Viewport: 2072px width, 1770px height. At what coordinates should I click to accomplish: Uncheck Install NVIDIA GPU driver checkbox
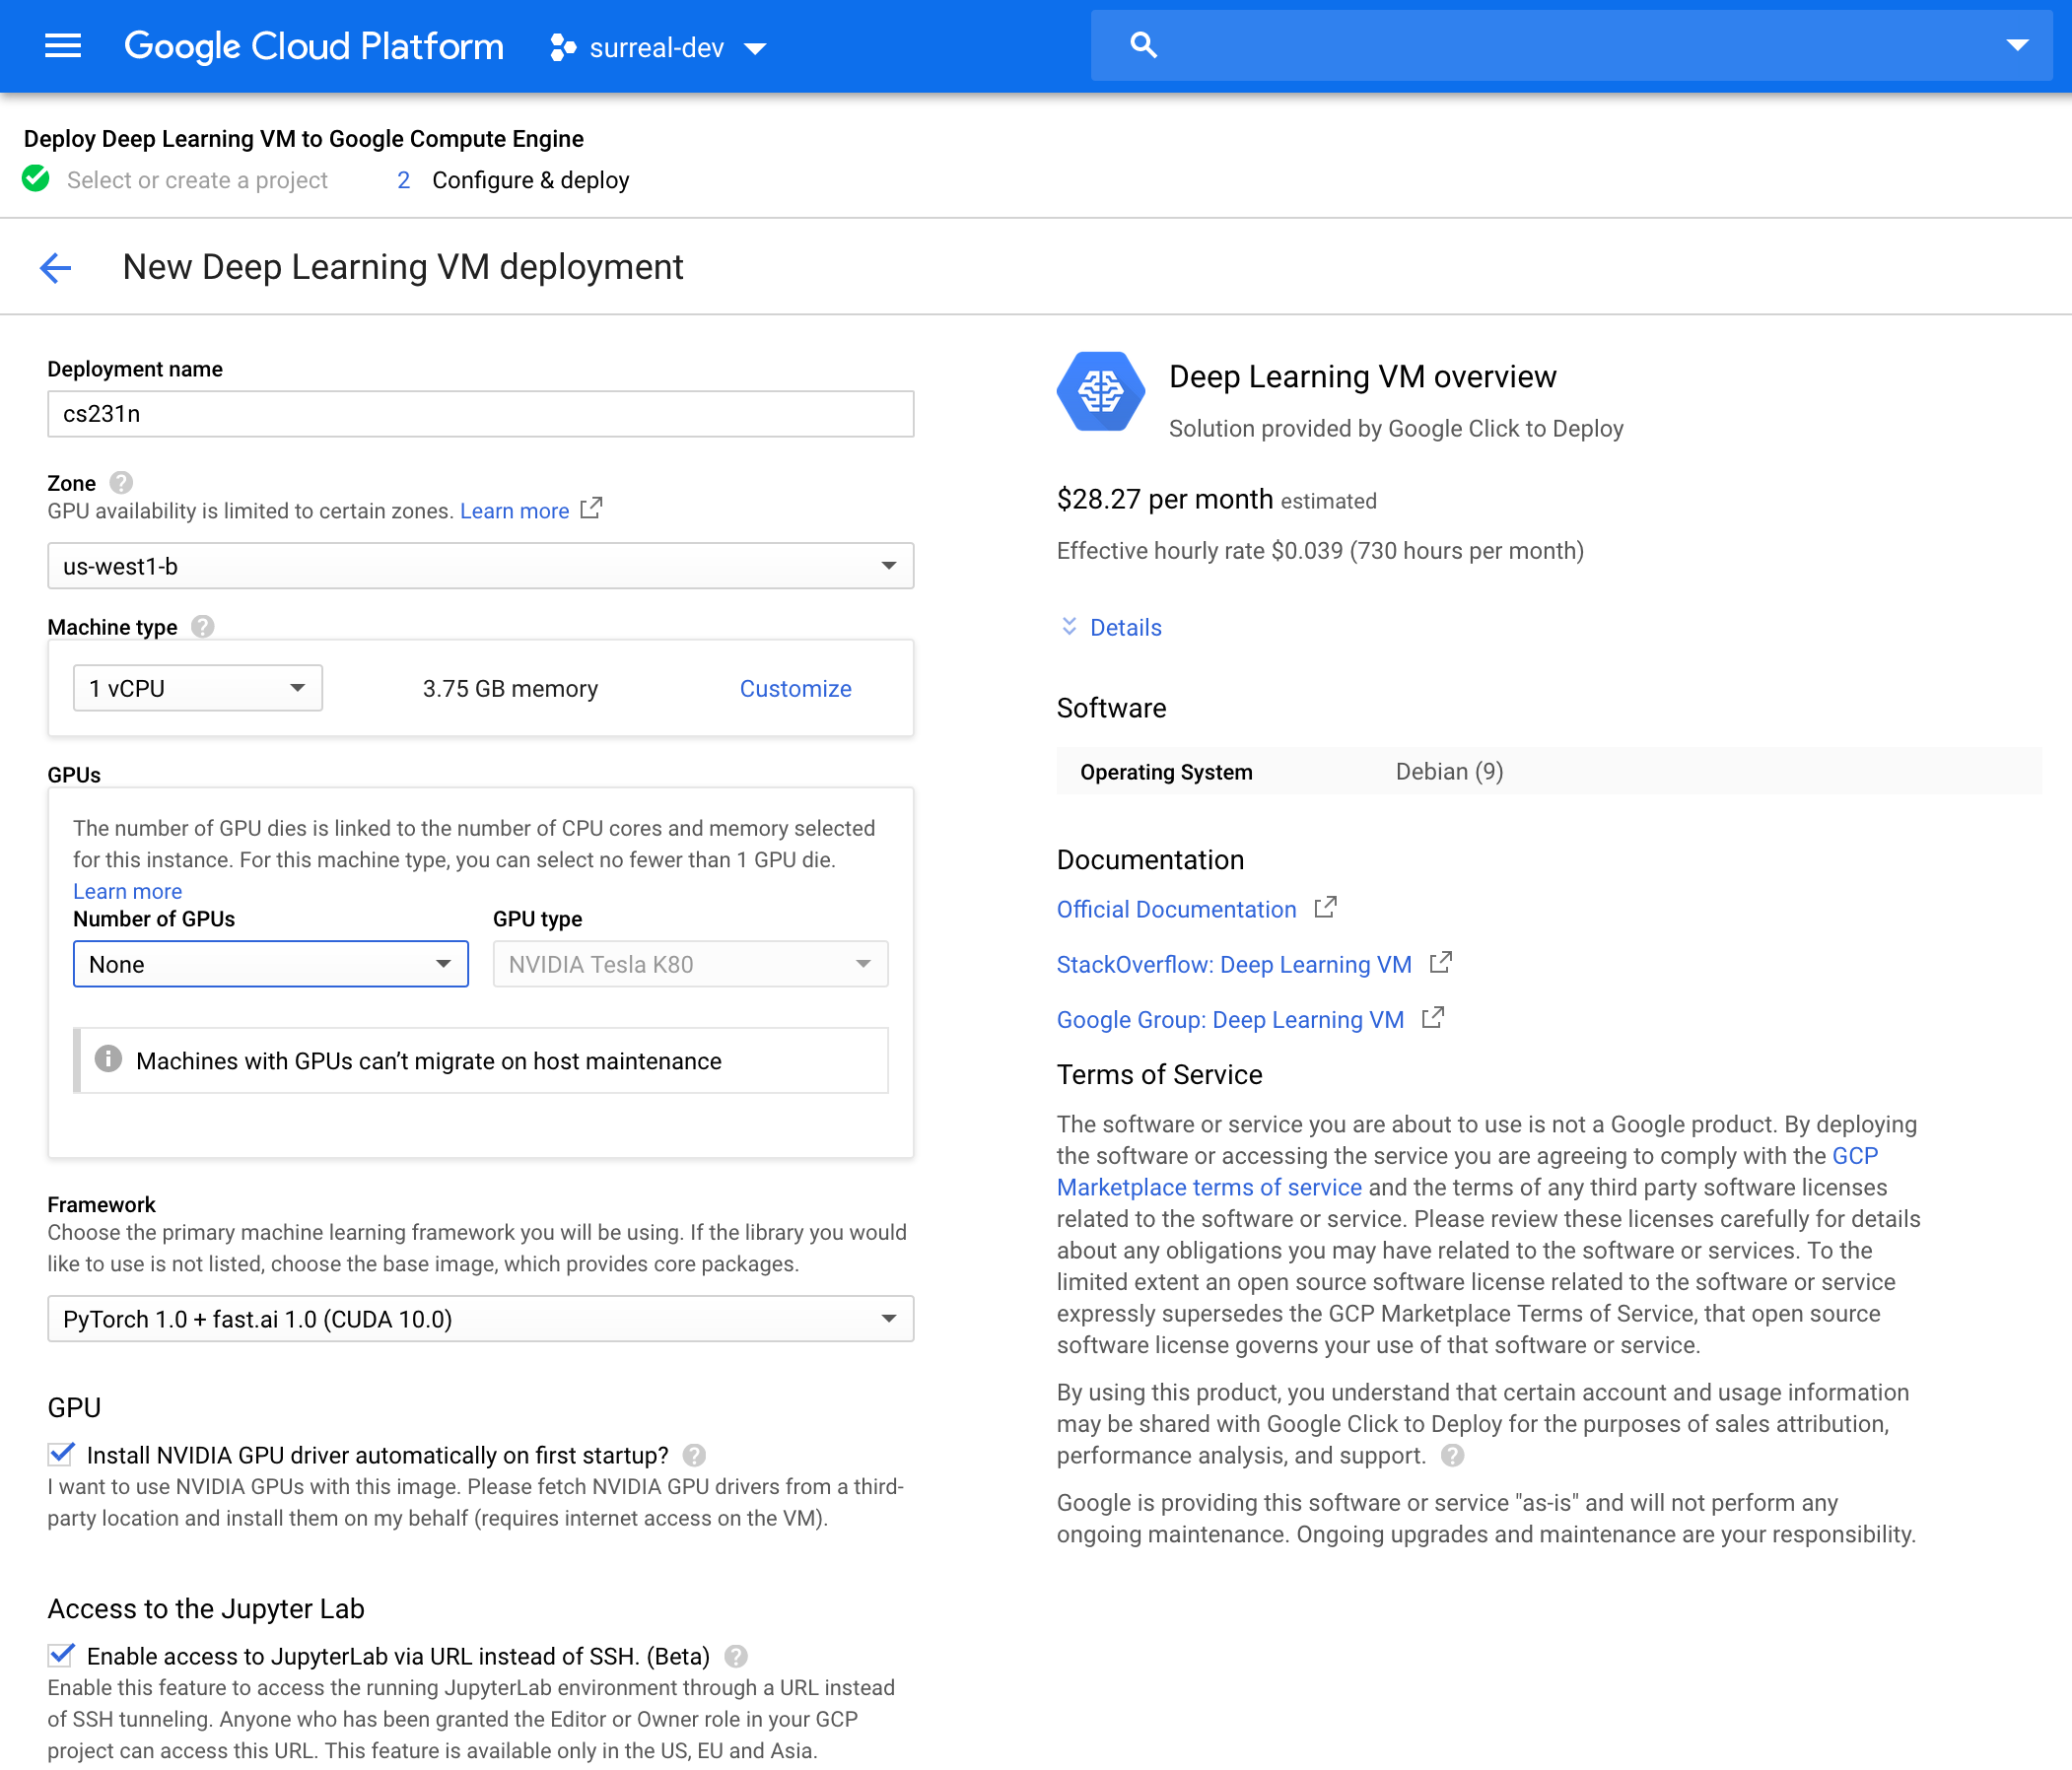click(x=61, y=1454)
